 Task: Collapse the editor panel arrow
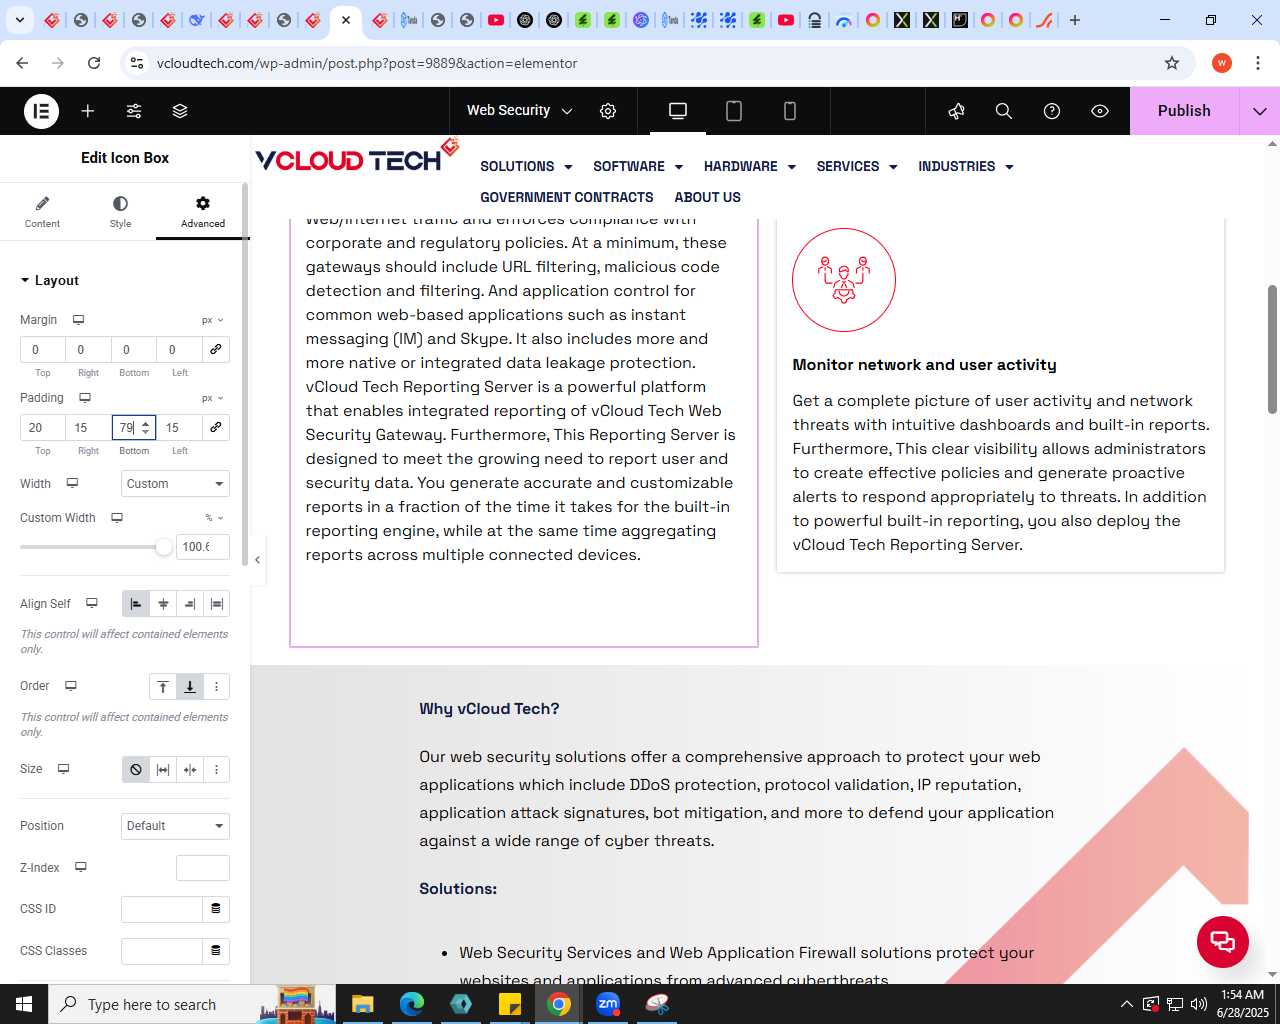coord(257,560)
